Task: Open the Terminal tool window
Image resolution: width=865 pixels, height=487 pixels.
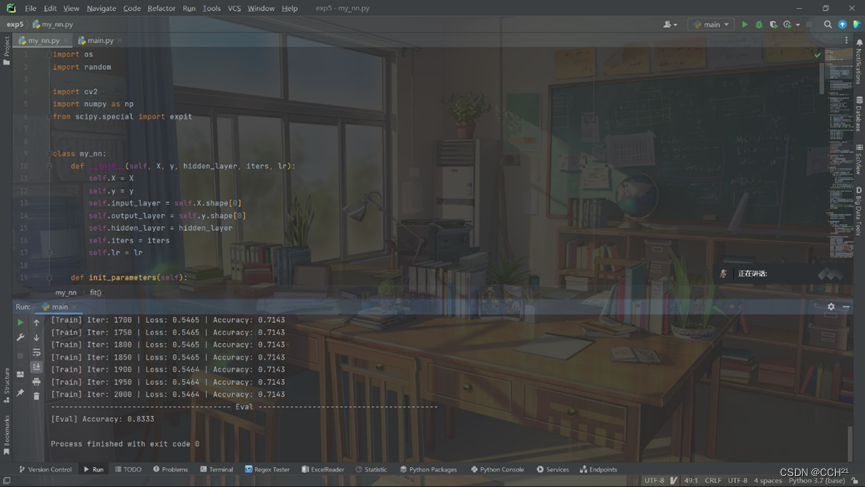Action: point(216,469)
